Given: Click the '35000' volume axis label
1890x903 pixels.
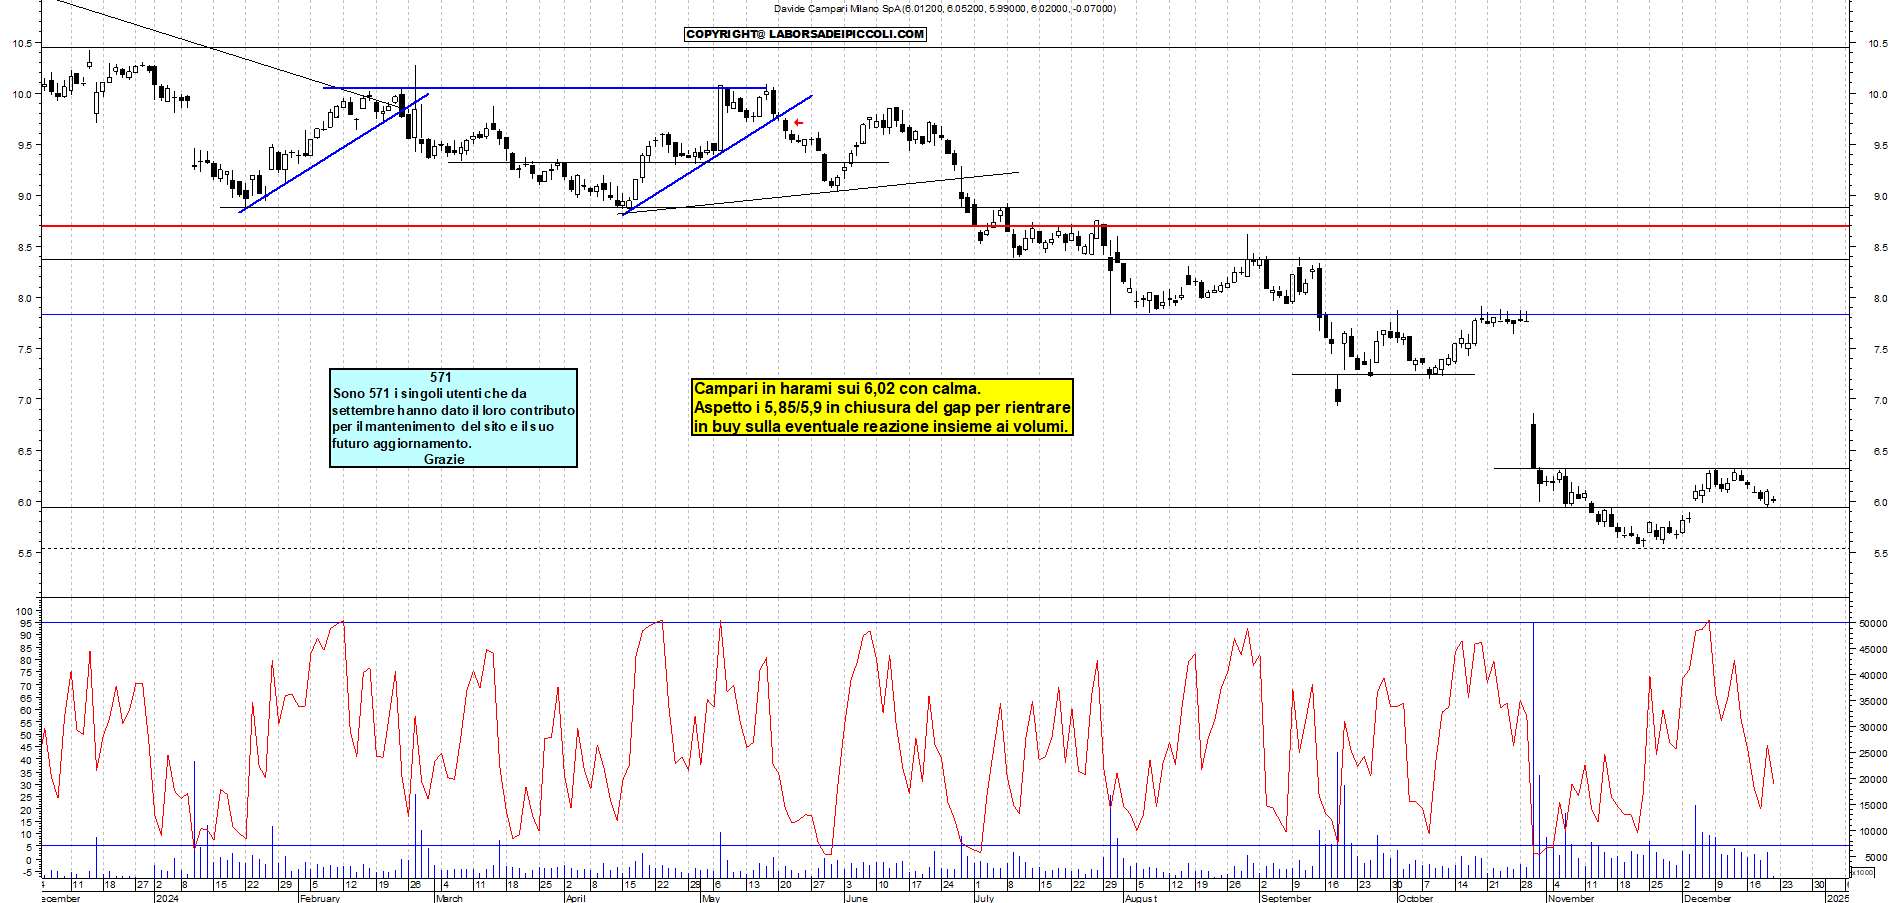Looking at the screenshot, I should [x=1873, y=702].
